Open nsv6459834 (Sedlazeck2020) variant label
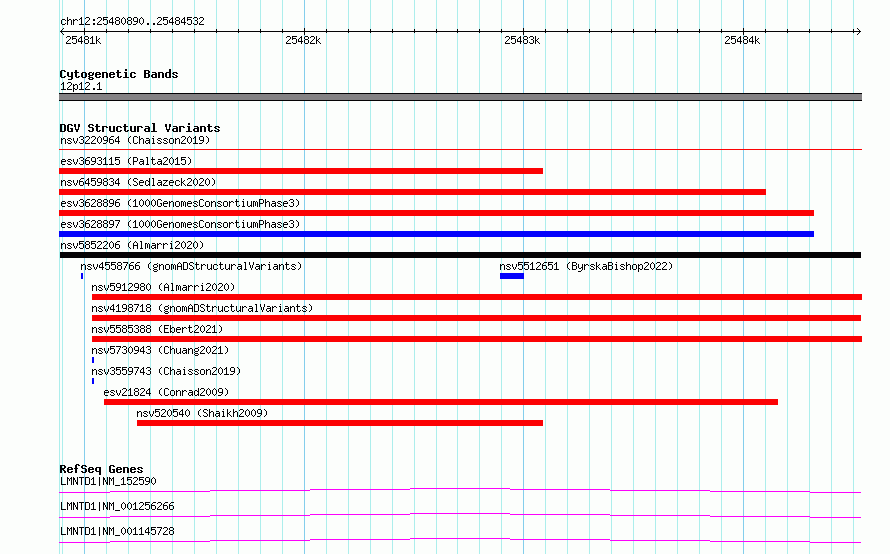 (138, 182)
